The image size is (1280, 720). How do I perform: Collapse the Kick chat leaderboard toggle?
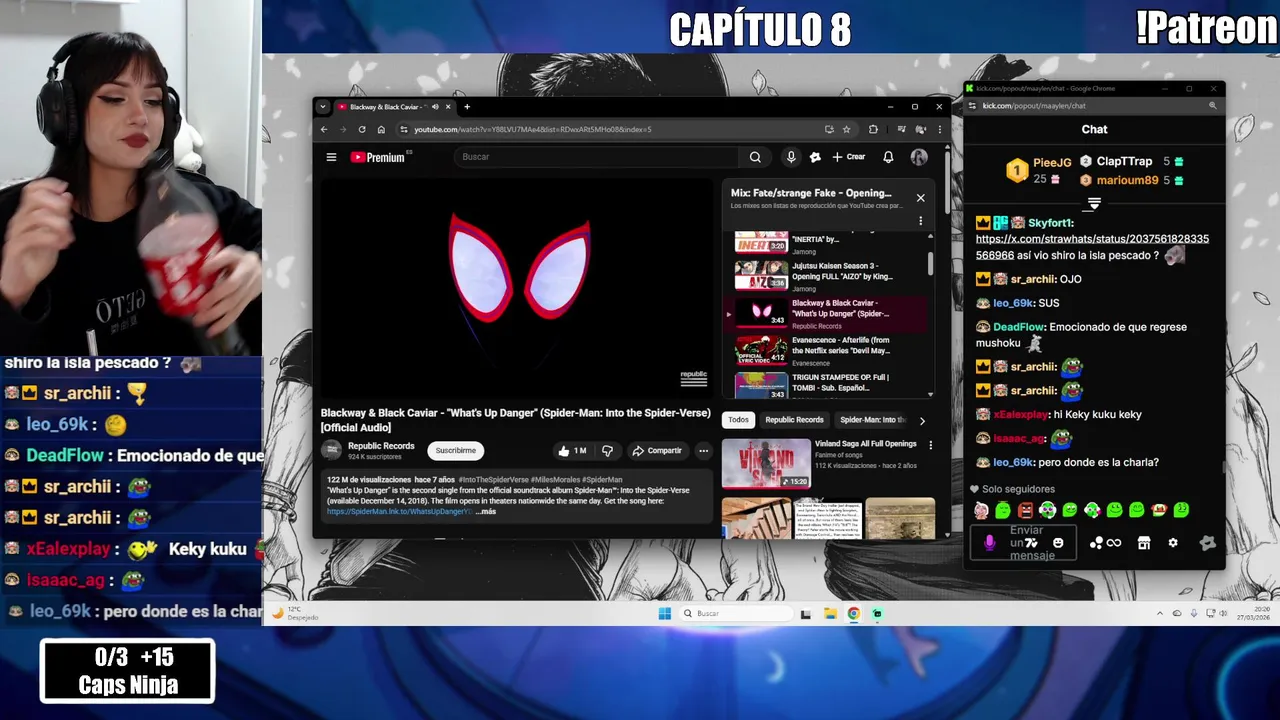pyautogui.click(x=1094, y=204)
